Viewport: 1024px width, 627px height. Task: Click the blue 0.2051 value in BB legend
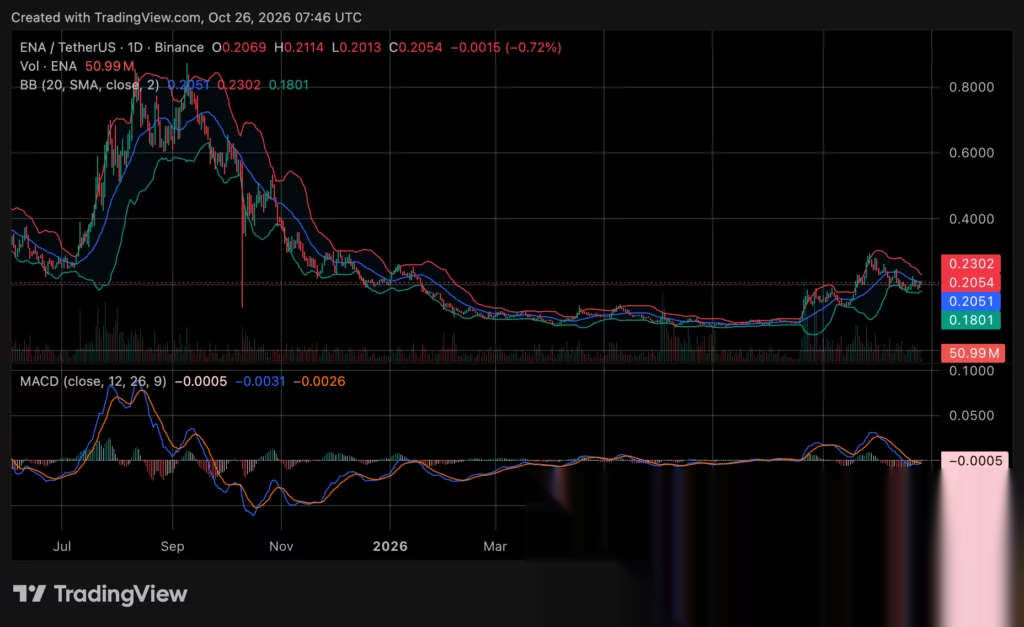pos(188,85)
